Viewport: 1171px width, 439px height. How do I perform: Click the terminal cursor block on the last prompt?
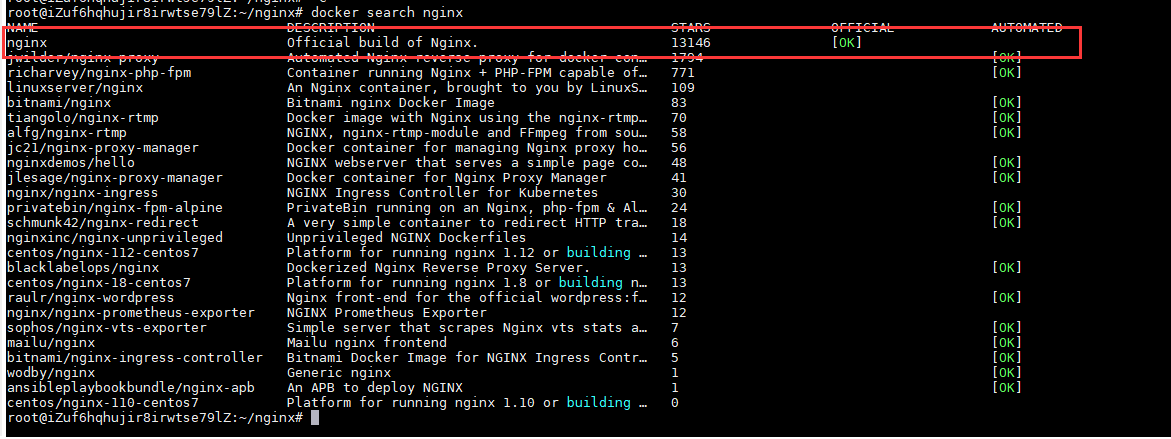[x=314, y=417]
